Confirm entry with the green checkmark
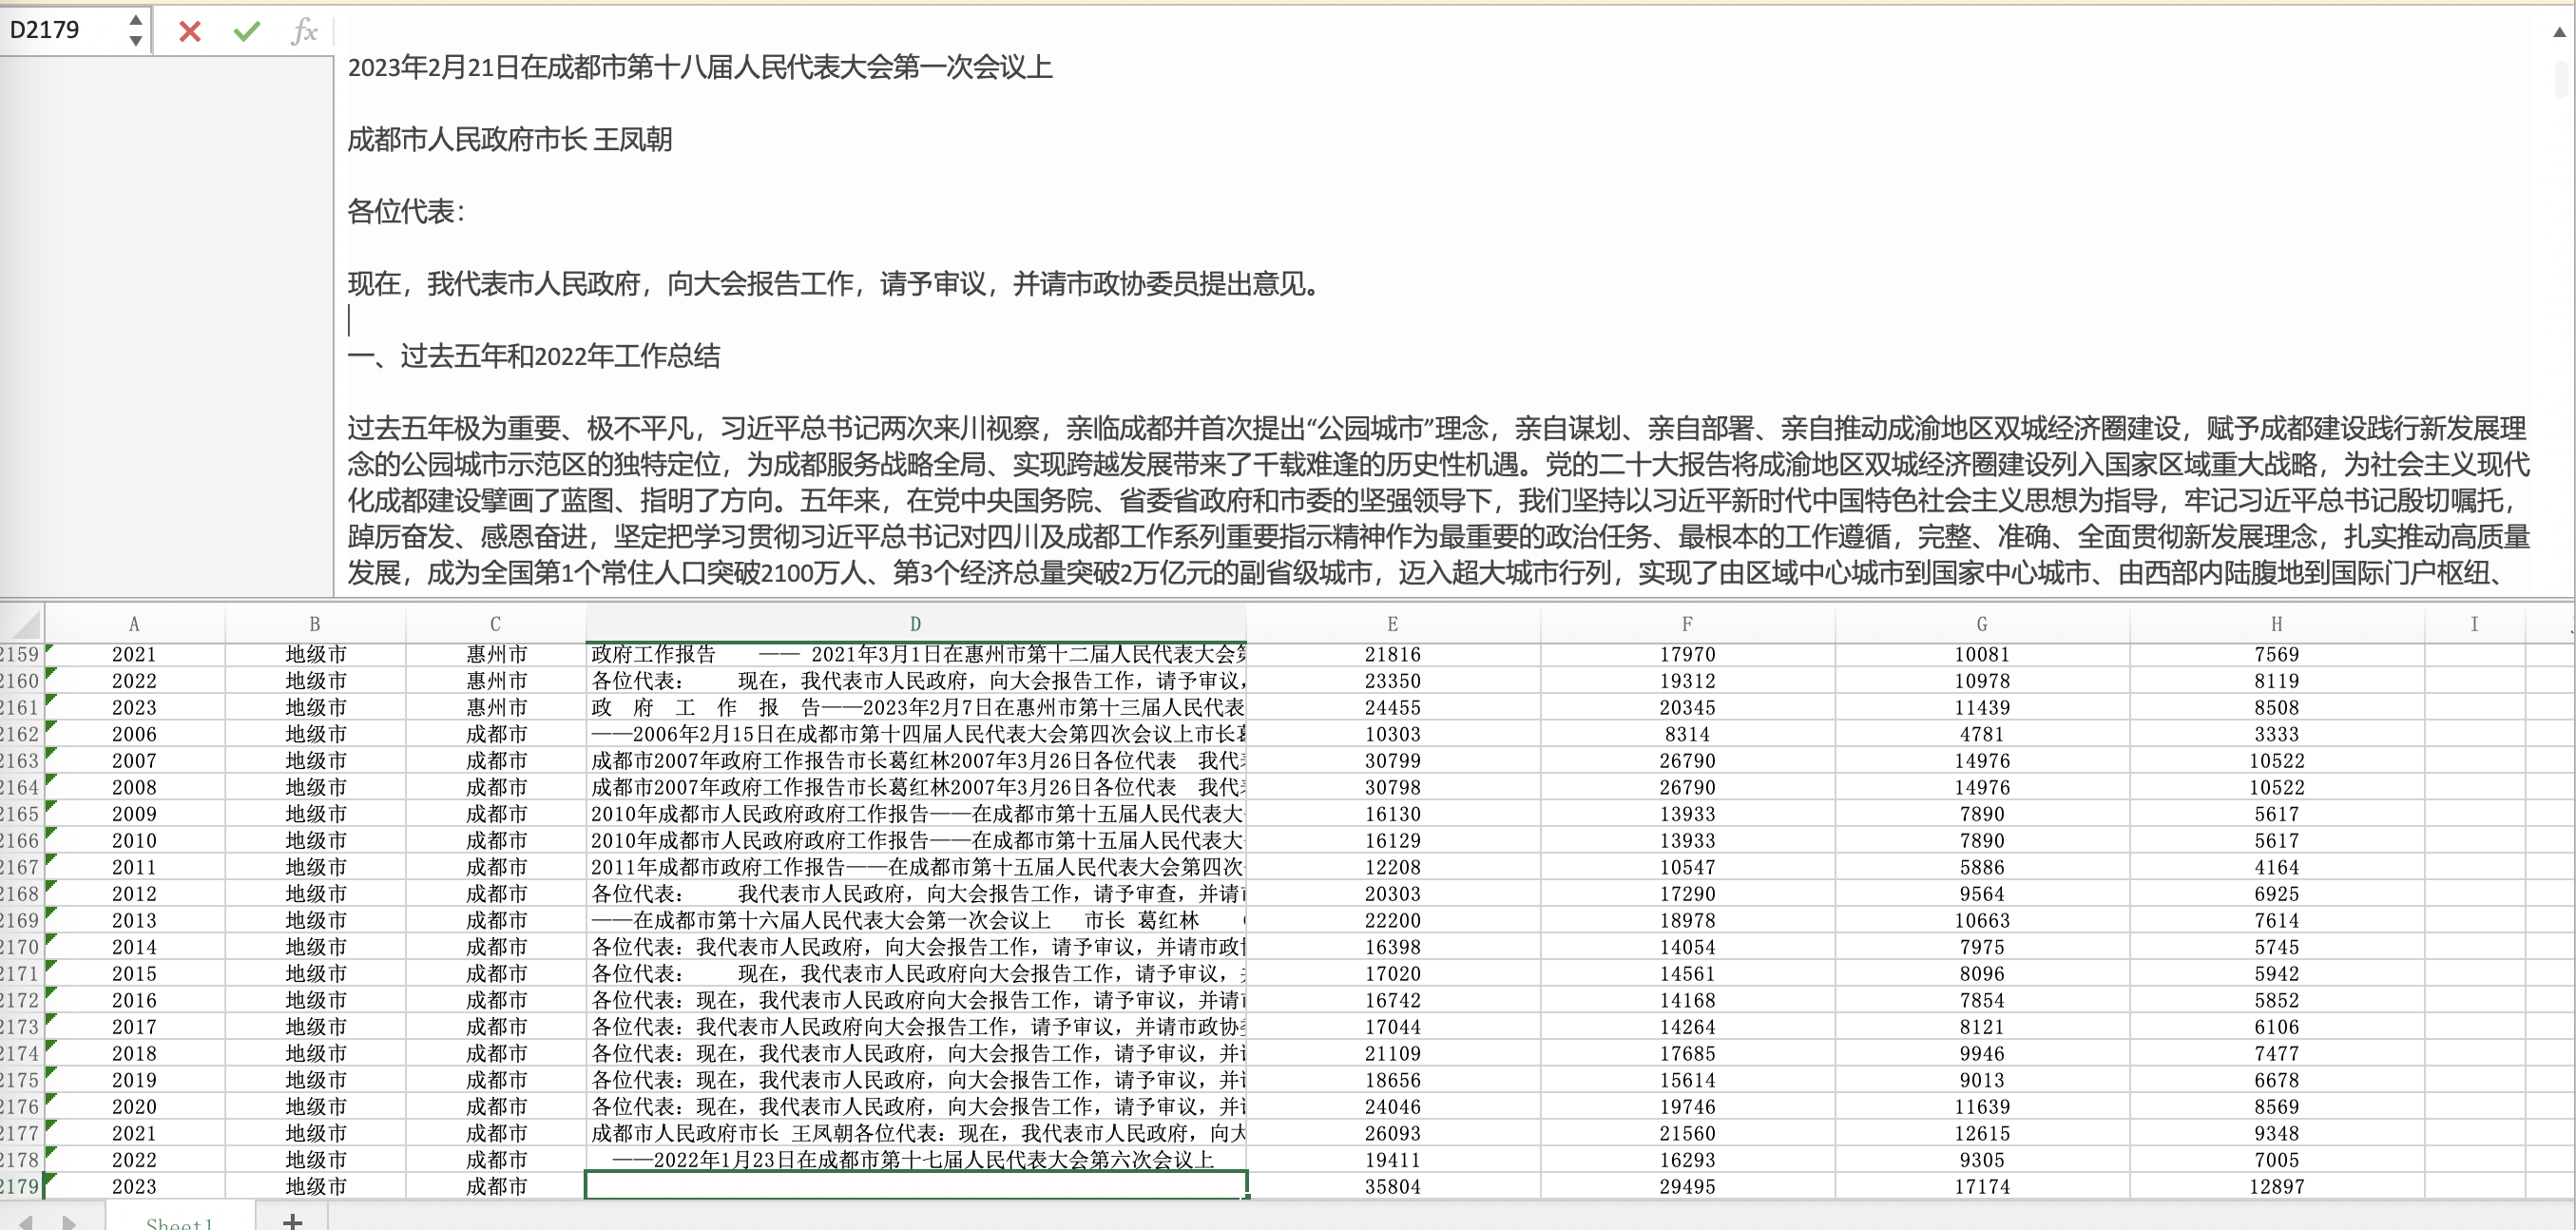The height and width of the screenshot is (1230, 2576). pyautogui.click(x=246, y=32)
